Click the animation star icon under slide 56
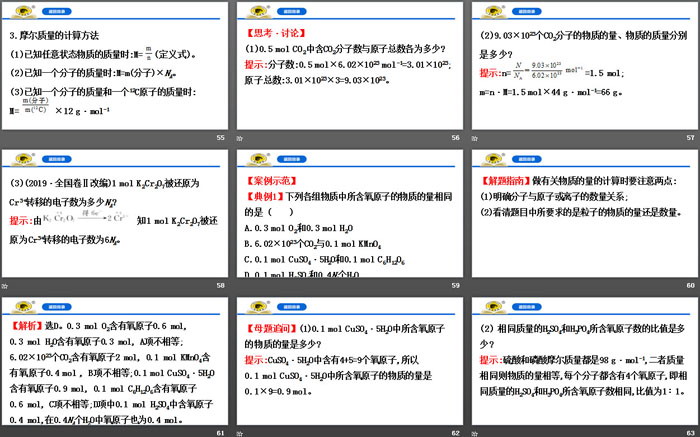 240,139
